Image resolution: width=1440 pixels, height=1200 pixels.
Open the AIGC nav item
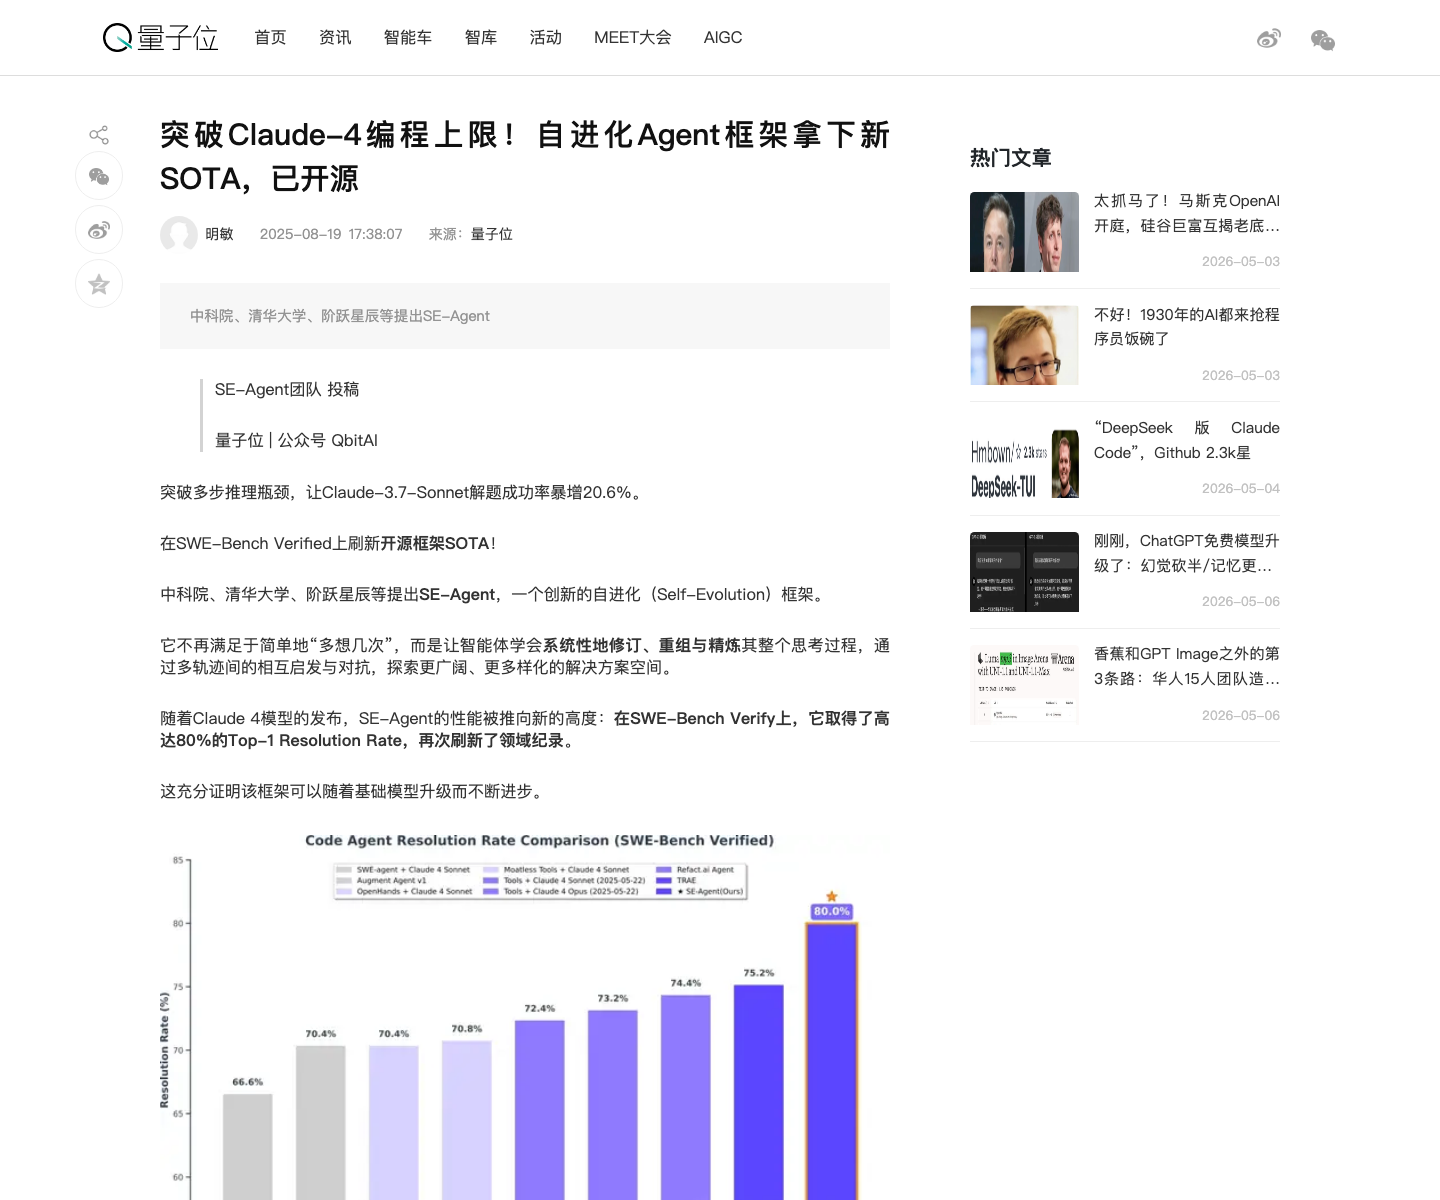tap(723, 37)
